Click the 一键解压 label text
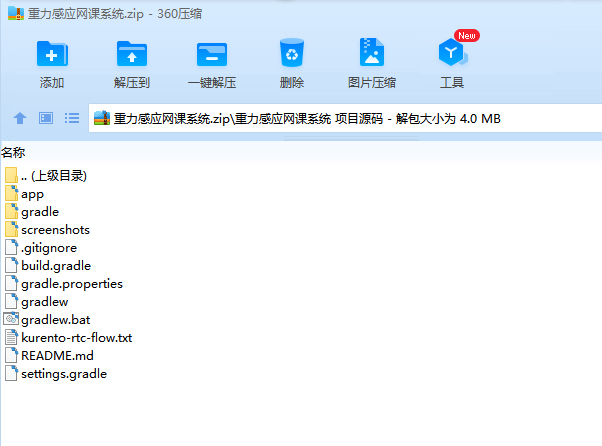 pos(212,83)
